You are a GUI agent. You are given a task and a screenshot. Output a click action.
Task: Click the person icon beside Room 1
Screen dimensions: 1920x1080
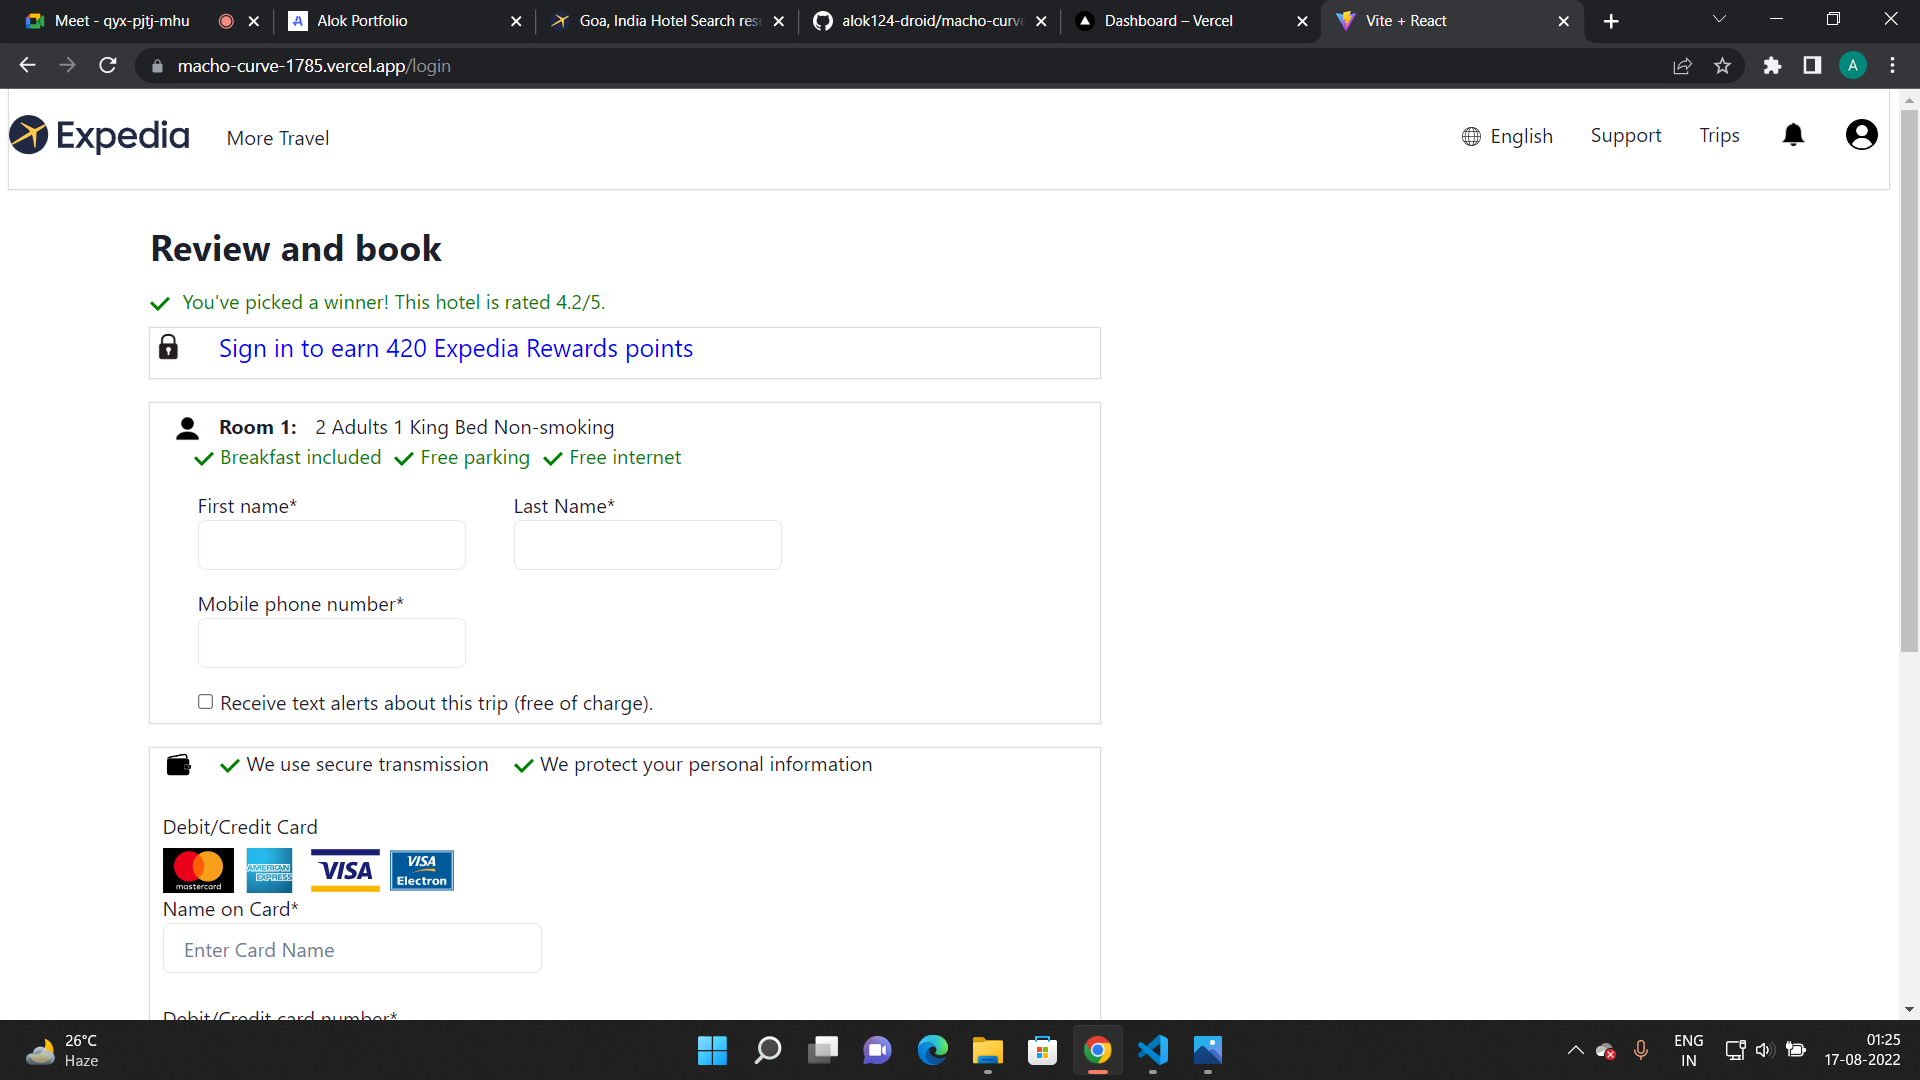pos(187,429)
